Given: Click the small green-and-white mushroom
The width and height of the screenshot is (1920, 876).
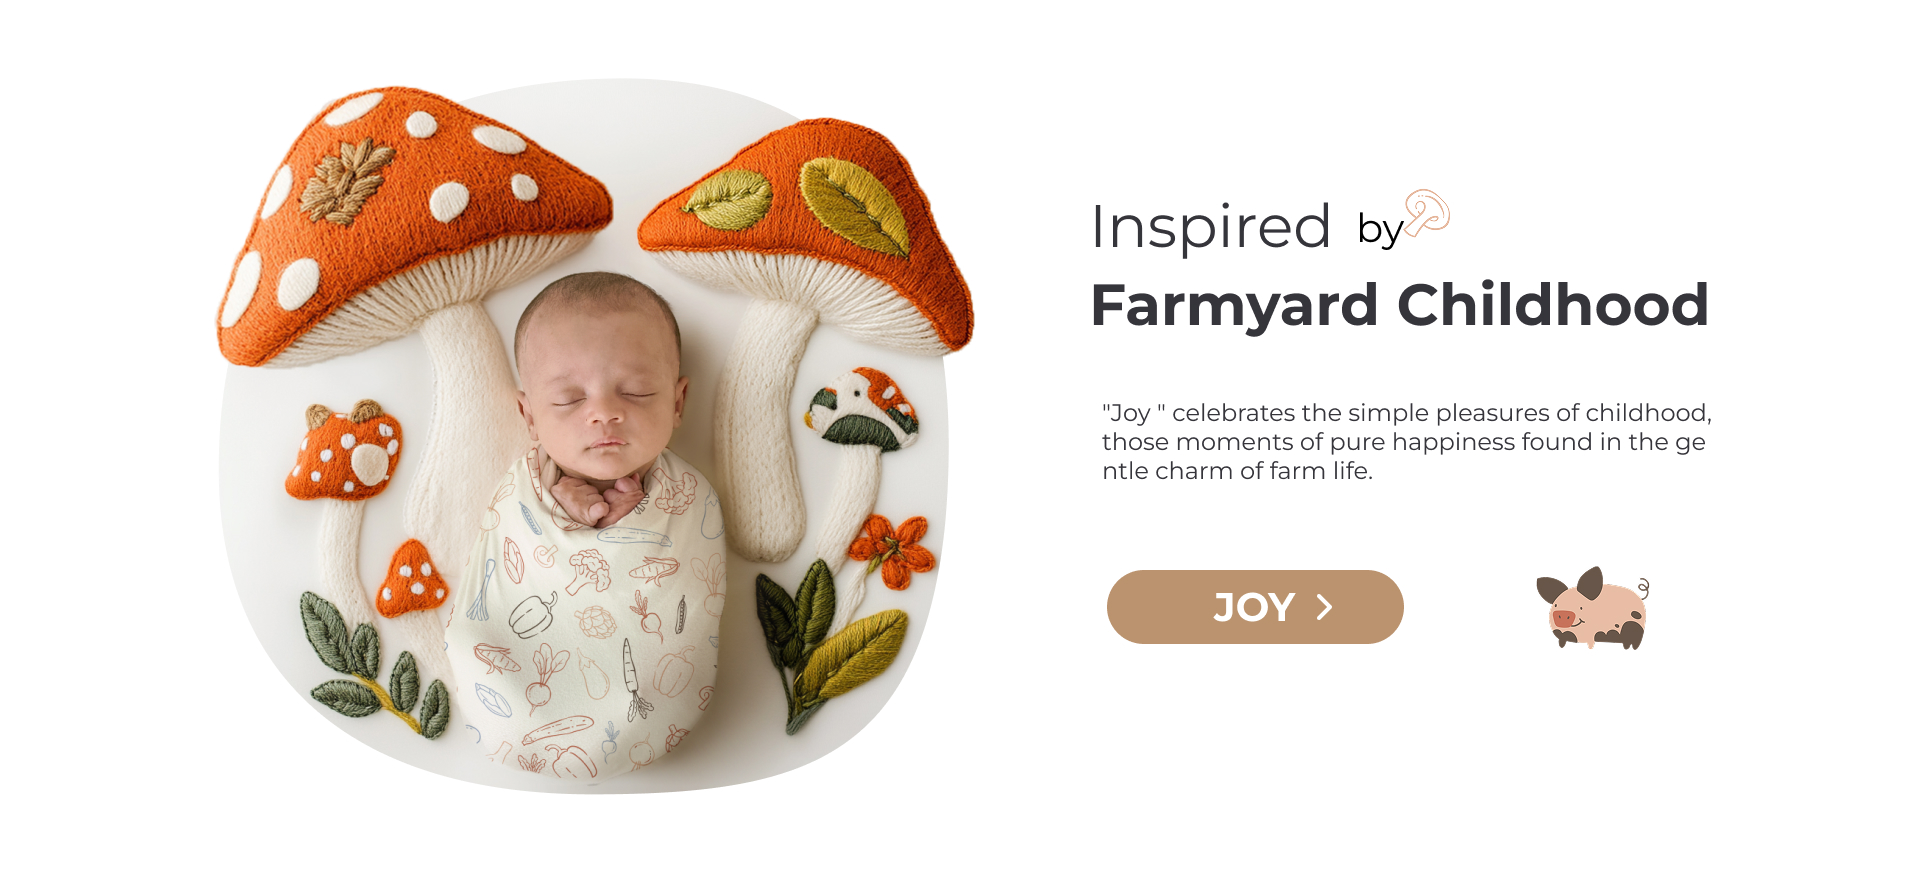Looking at the screenshot, I should (862, 408).
